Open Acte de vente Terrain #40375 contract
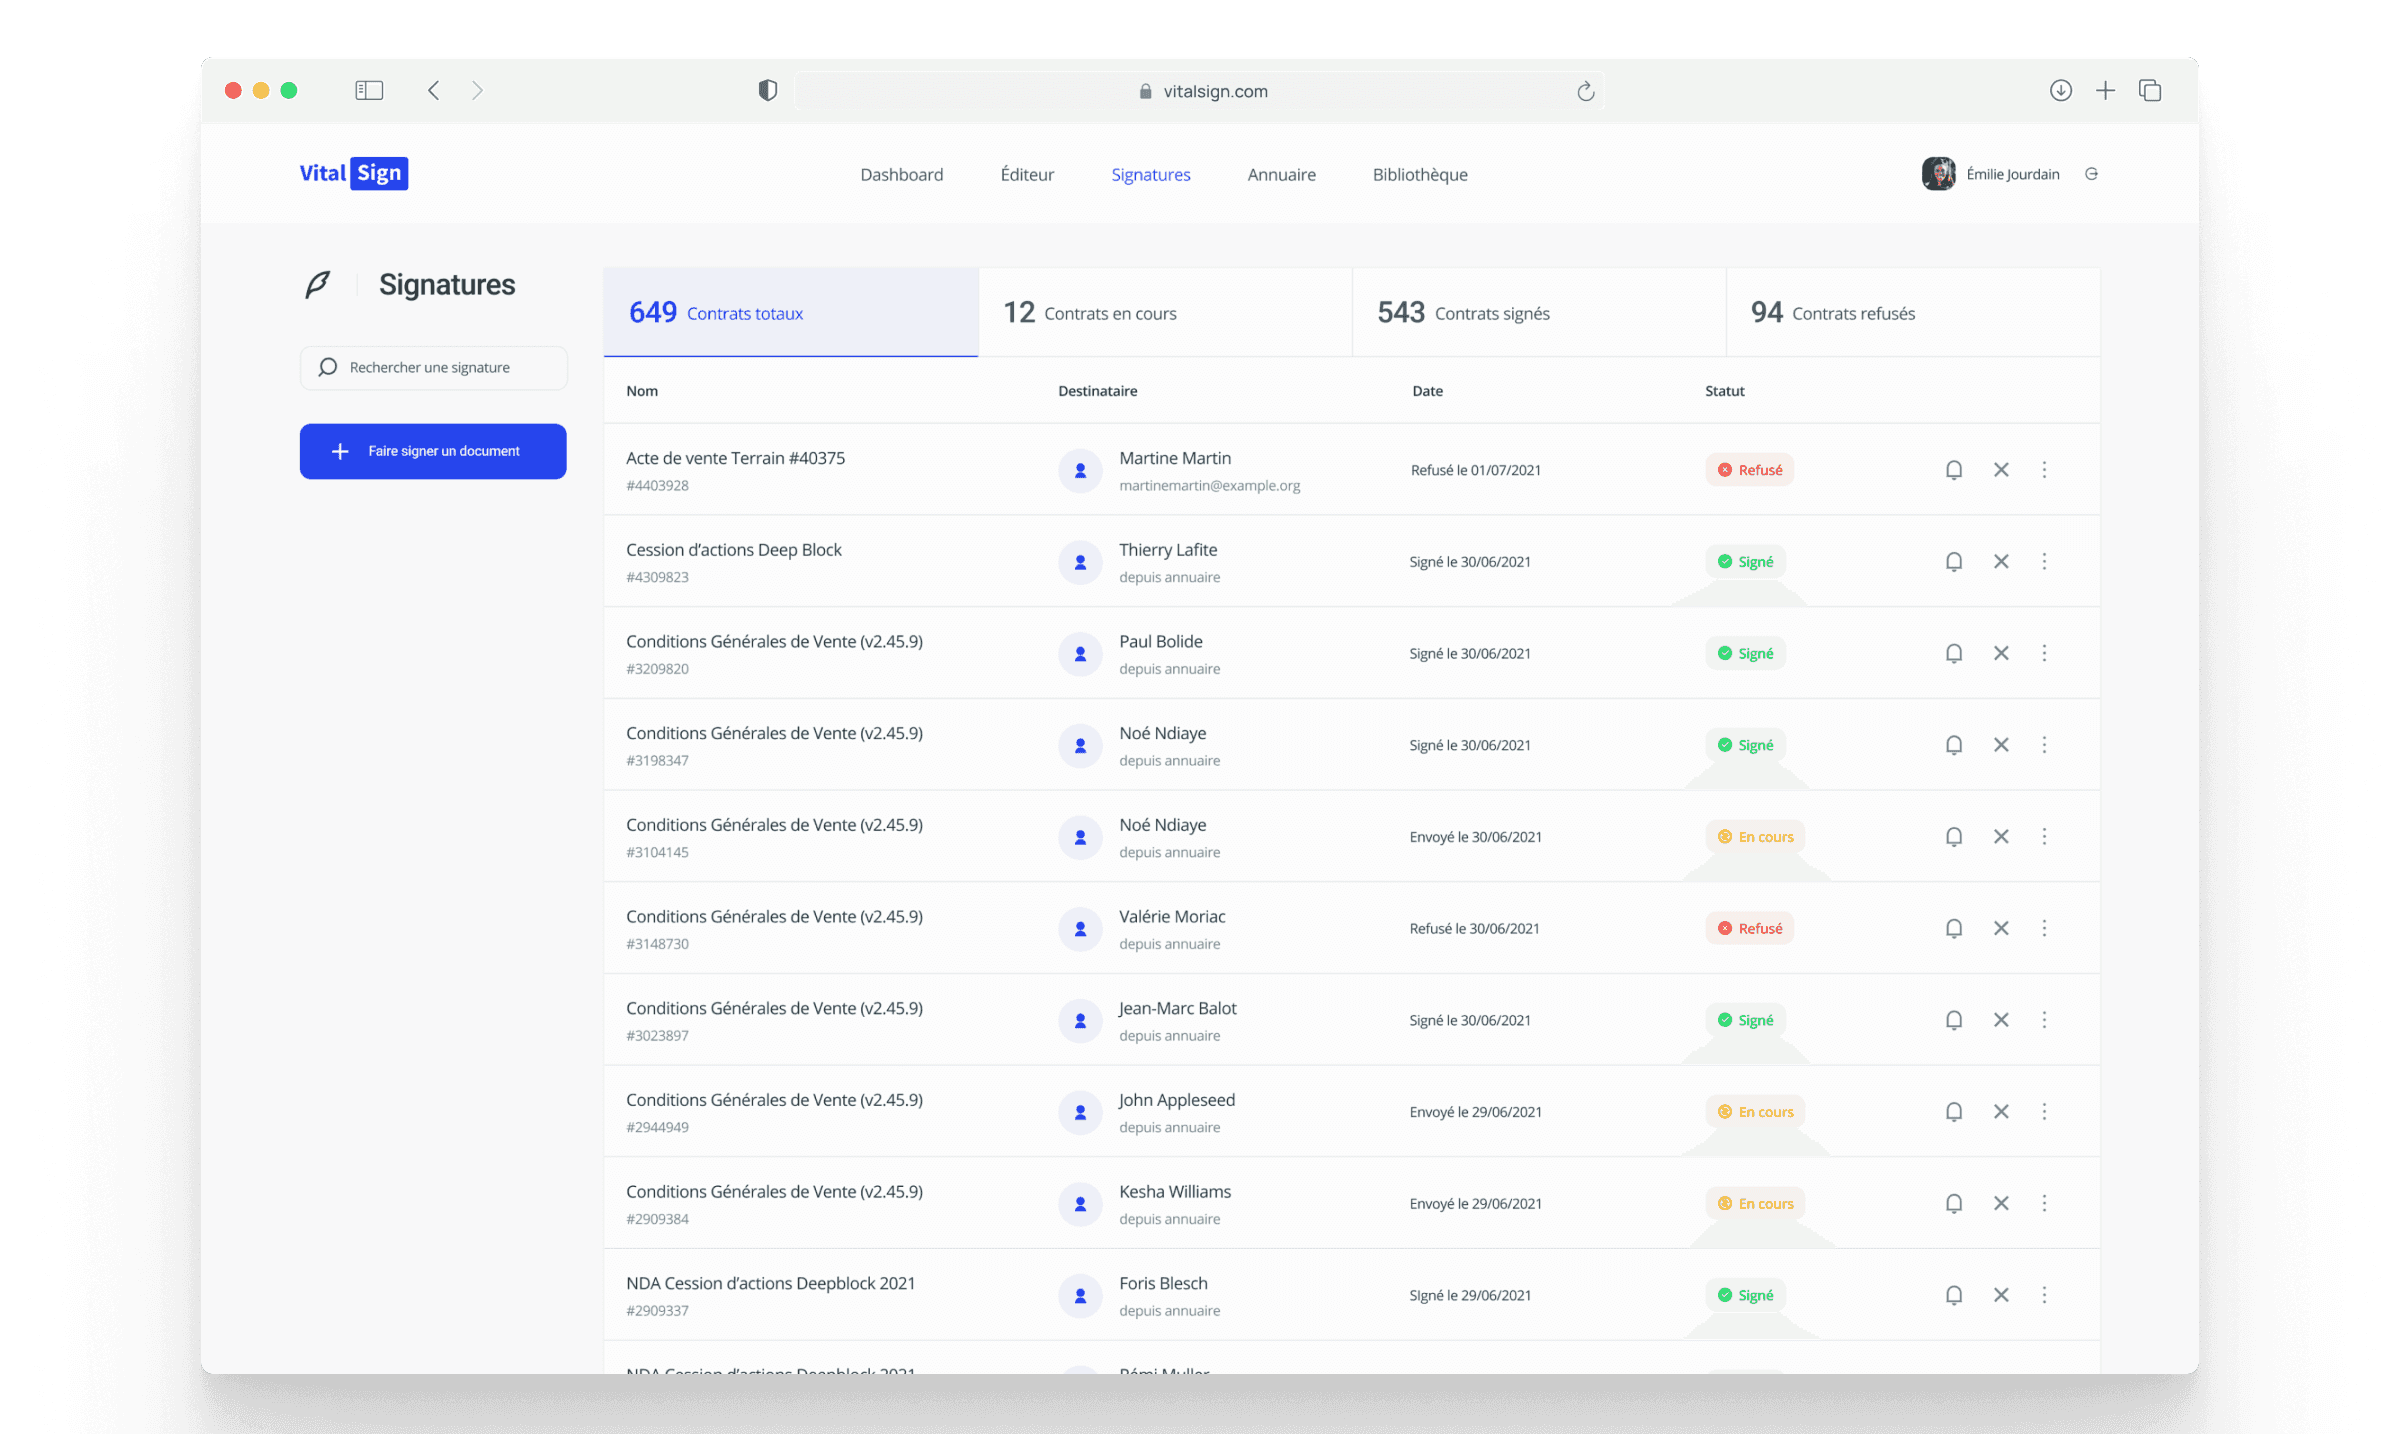This screenshot has width=2400, height=1434. click(735, 458)
